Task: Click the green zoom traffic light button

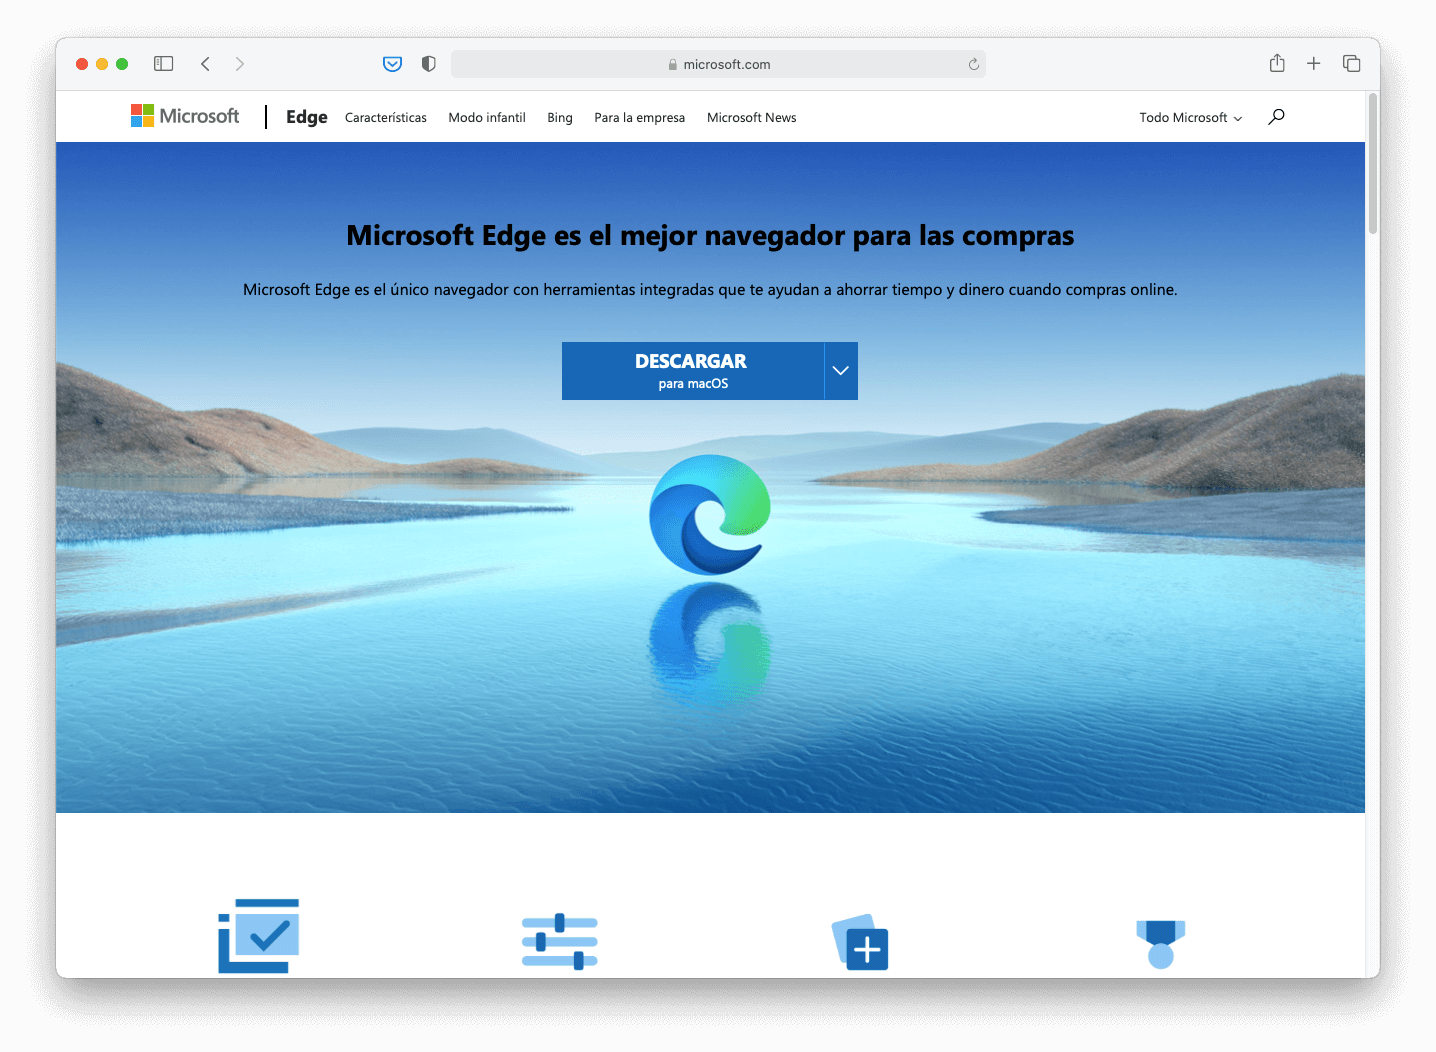Action: pyautogui.click(x=122, y=63)
